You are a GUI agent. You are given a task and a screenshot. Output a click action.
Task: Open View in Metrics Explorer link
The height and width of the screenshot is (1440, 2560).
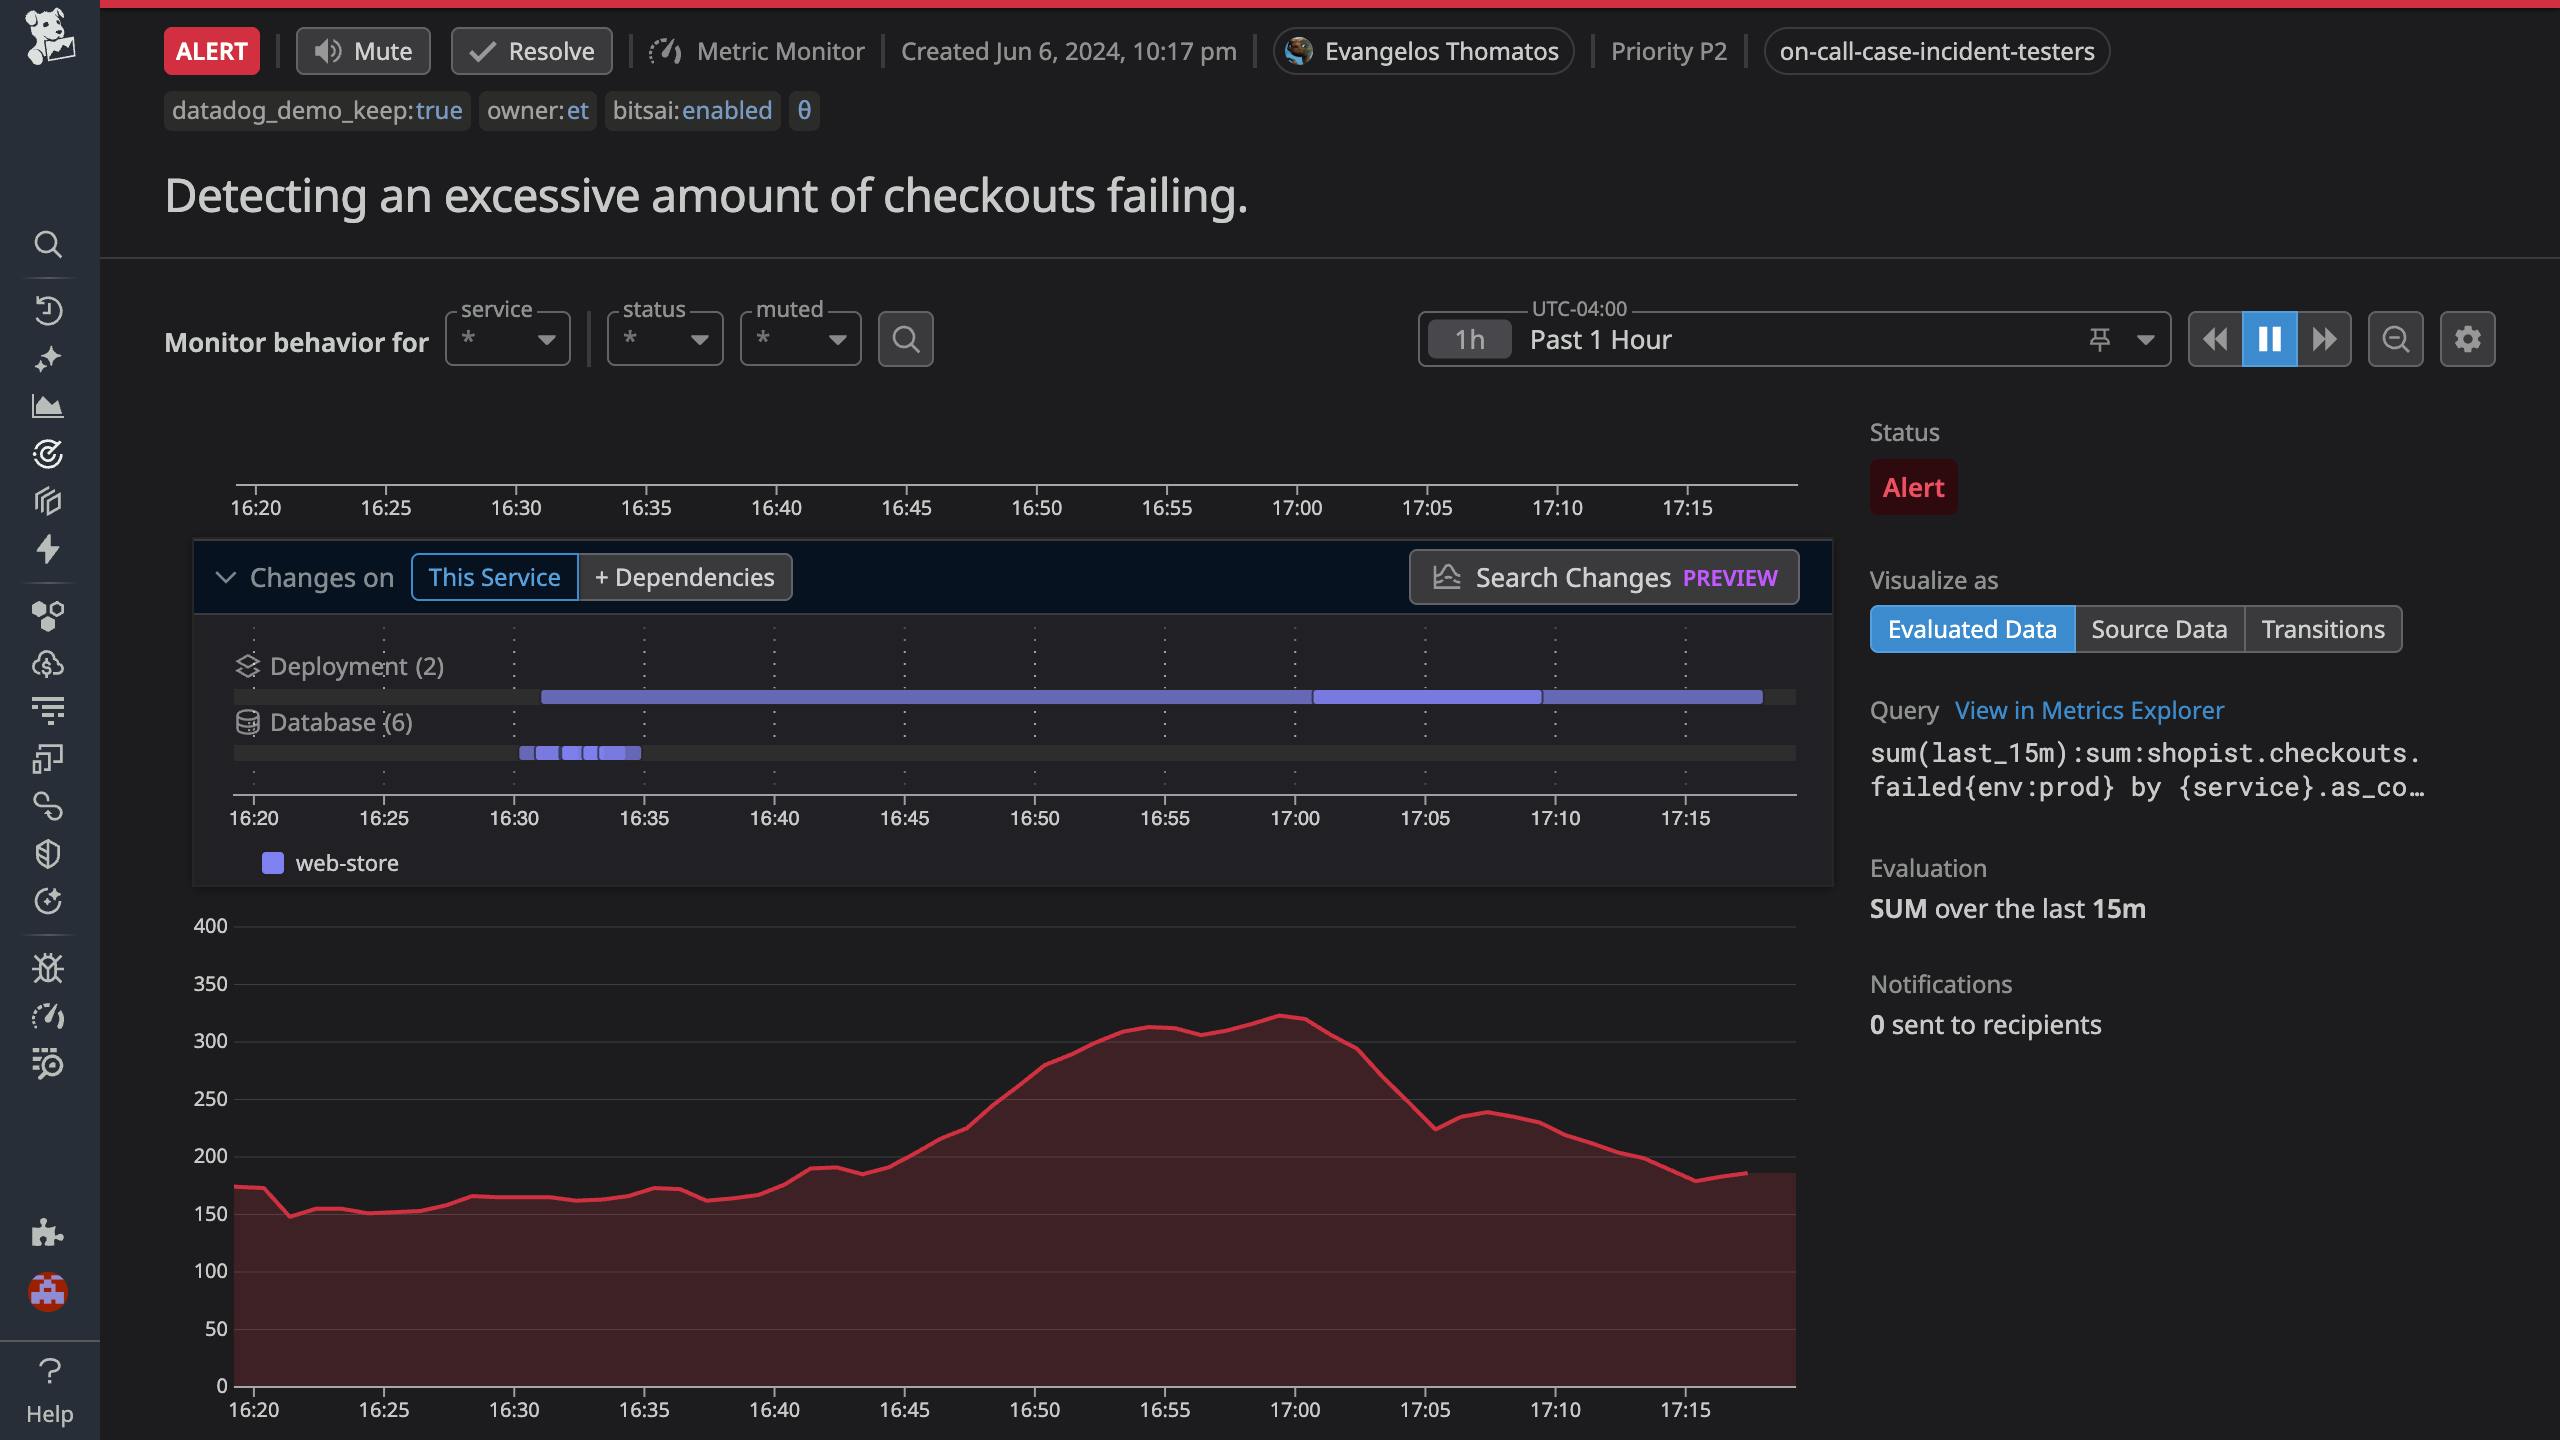coord(2088,710)
